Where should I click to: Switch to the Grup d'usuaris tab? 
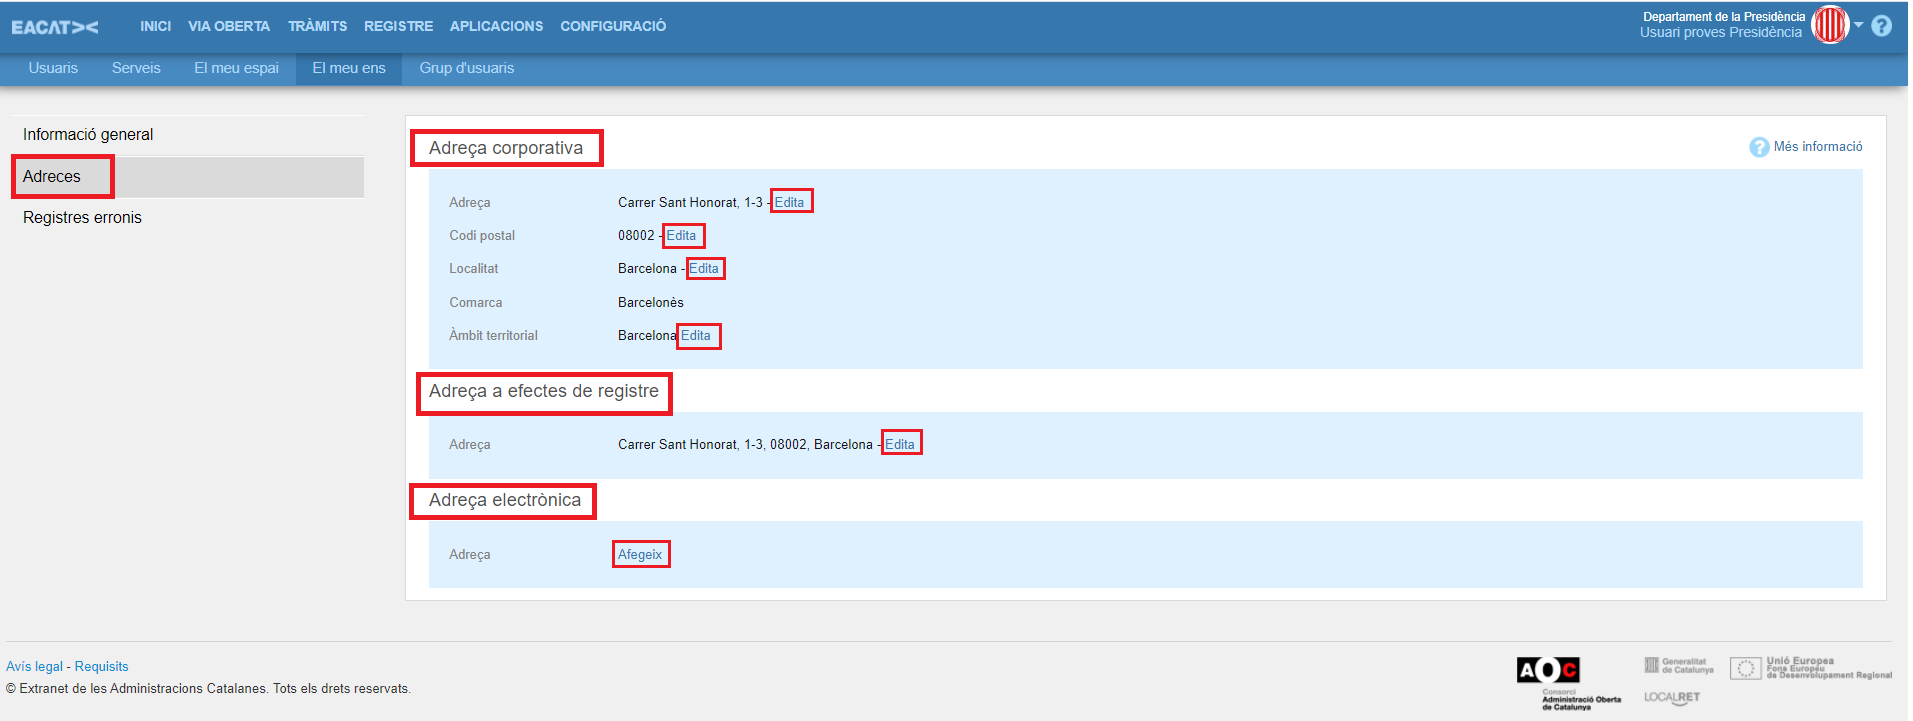click(466, 68)
